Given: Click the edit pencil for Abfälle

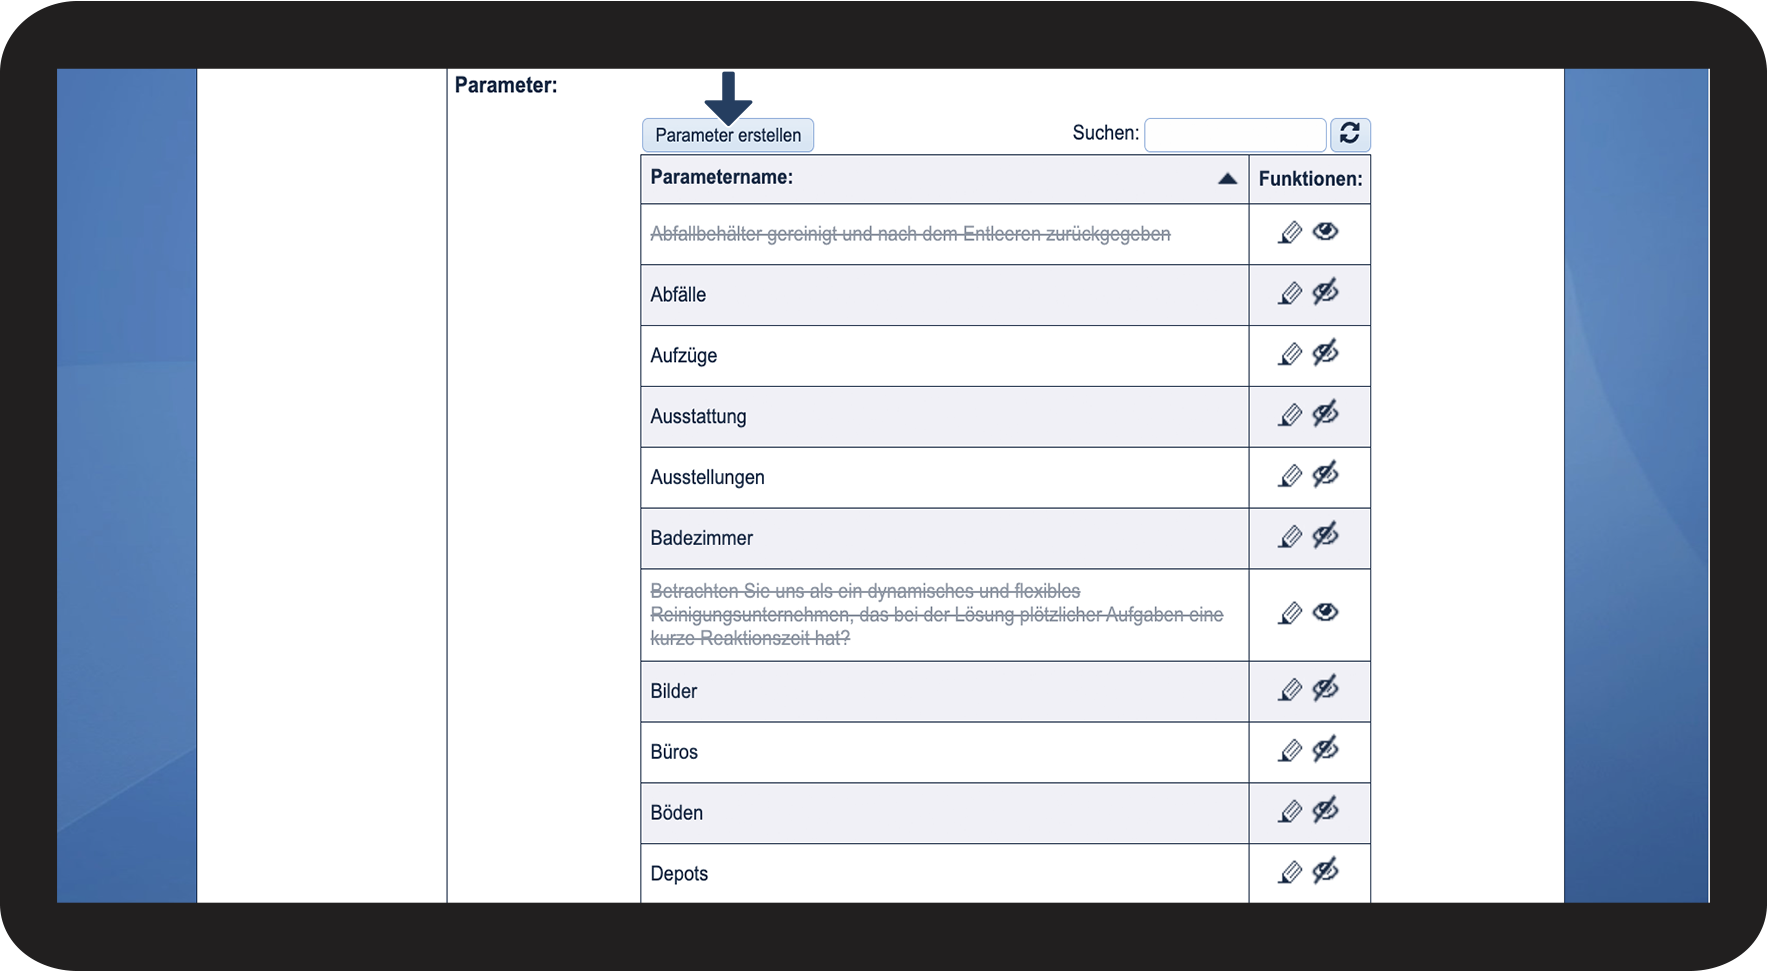Looking at the screenshot, I should pos(1290,294).
